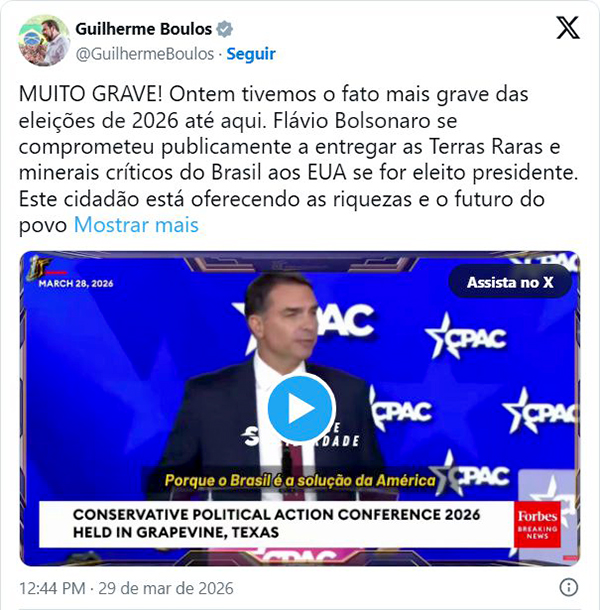Click the yellow Portuguese subtitle in video

point(300,480)
